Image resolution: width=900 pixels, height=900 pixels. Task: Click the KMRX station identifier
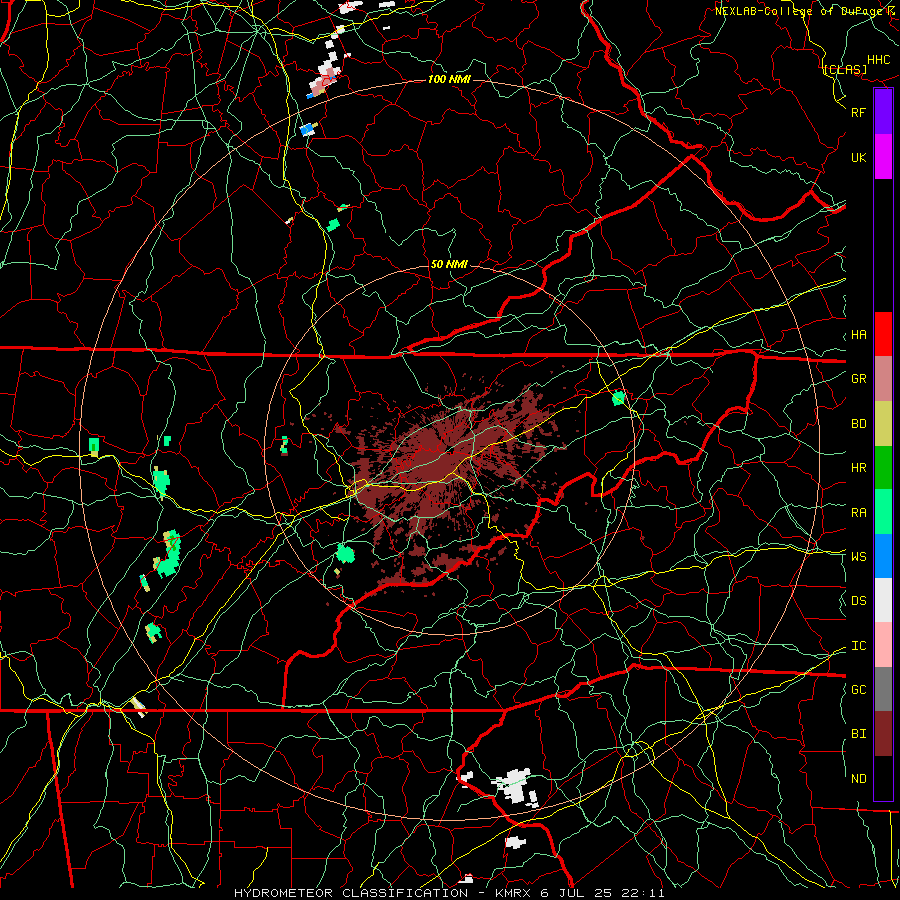(x=513, y=893)
